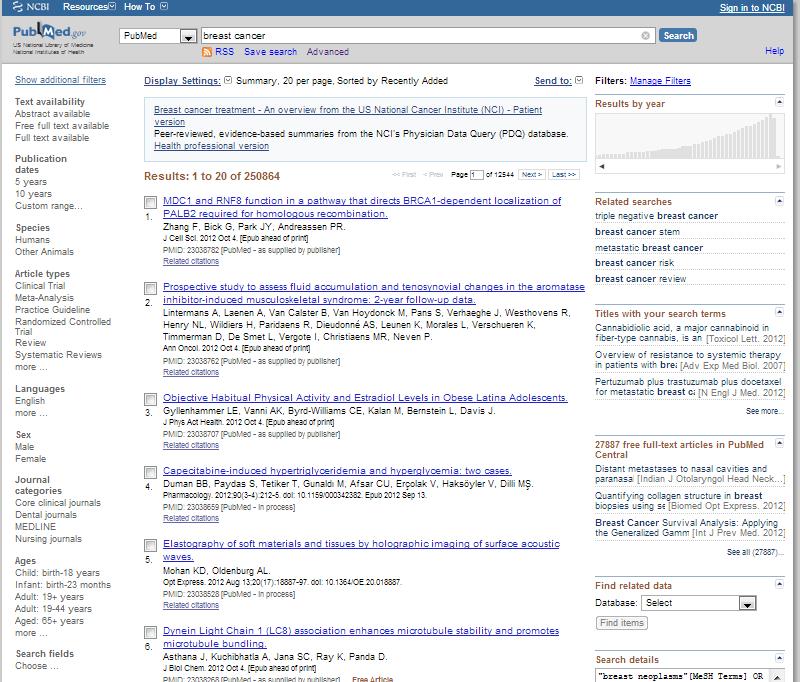Open the PubMed database dropdown
This screenshot has width=800, height=682.
tap(158, 36)
